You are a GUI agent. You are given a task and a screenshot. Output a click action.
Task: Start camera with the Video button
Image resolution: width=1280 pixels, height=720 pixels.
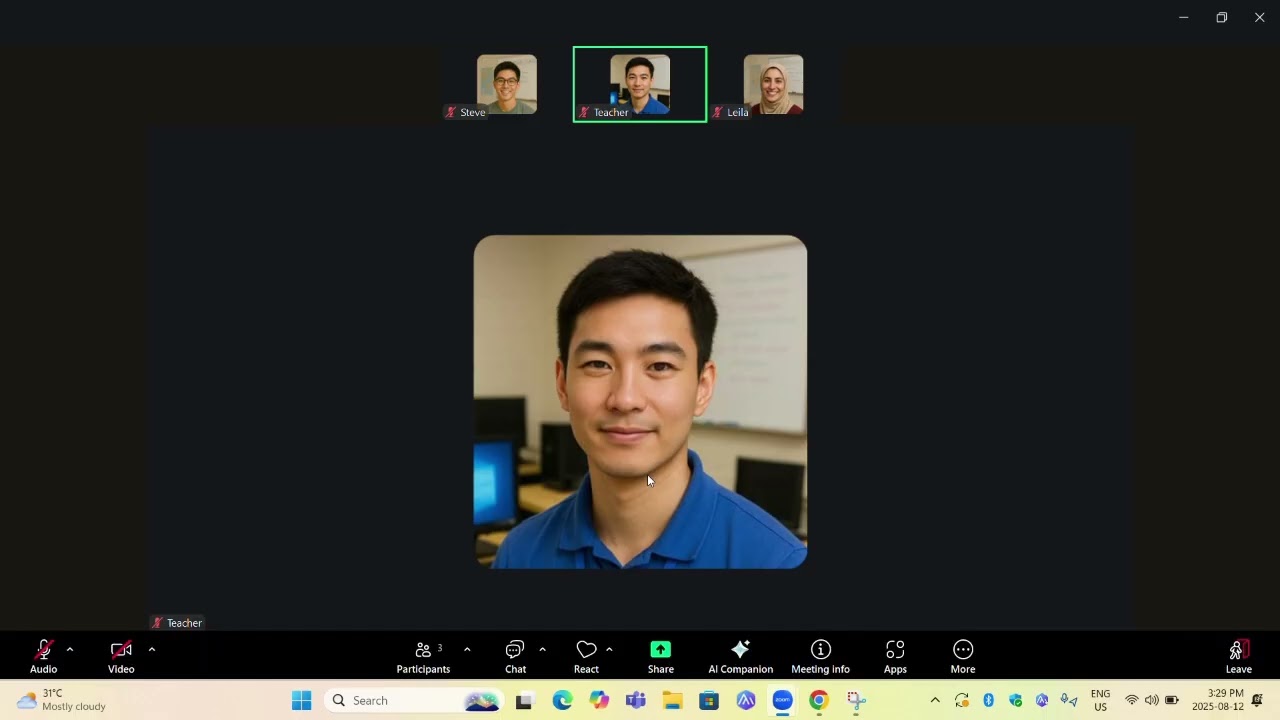(121, 656)
